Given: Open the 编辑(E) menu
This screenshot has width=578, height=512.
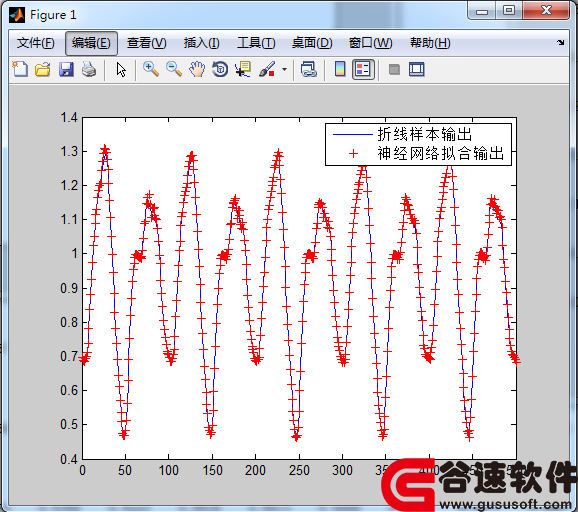Looking at the screenshot, I should 91,43.
